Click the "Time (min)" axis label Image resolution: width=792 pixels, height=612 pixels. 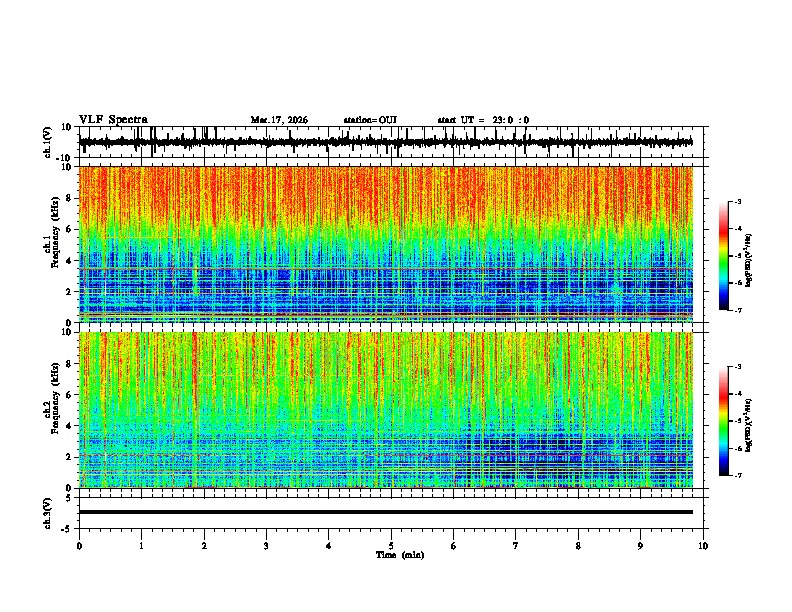(x=400, y=555)
